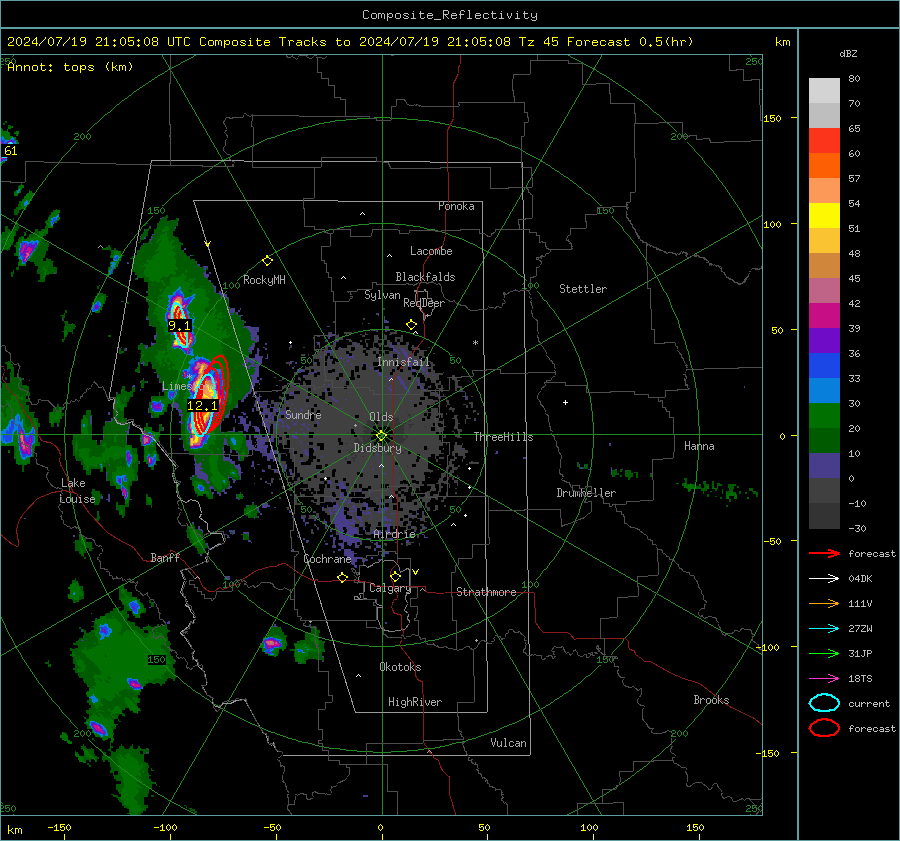Select the magenta 18TS track arrow
This screenshot has height=841, width=900.
click(824, 679)
